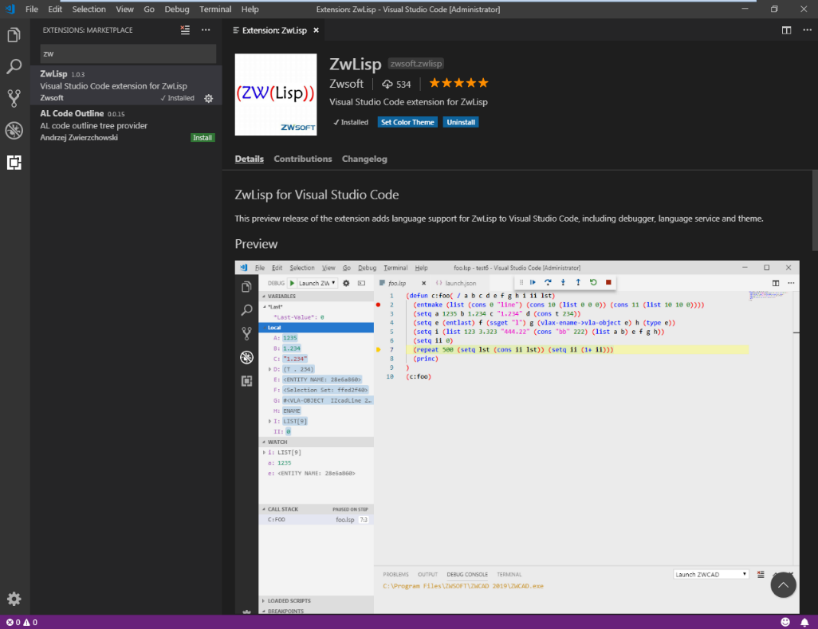The width and height of the screenshot is (818, 629).
Task: Click the Uninstall button for ZwLisp
Action: coord(461,122)
